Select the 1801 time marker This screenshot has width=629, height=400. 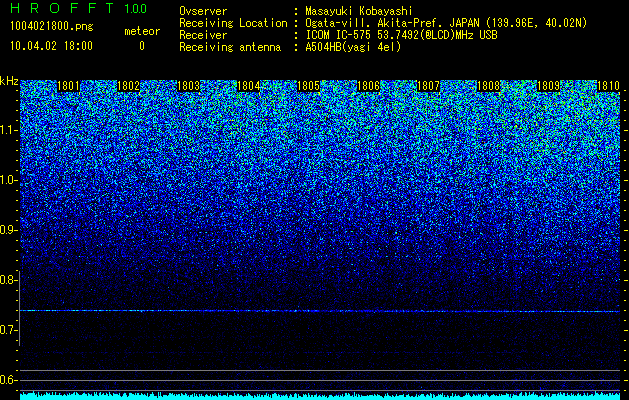[x=69, y=86]
